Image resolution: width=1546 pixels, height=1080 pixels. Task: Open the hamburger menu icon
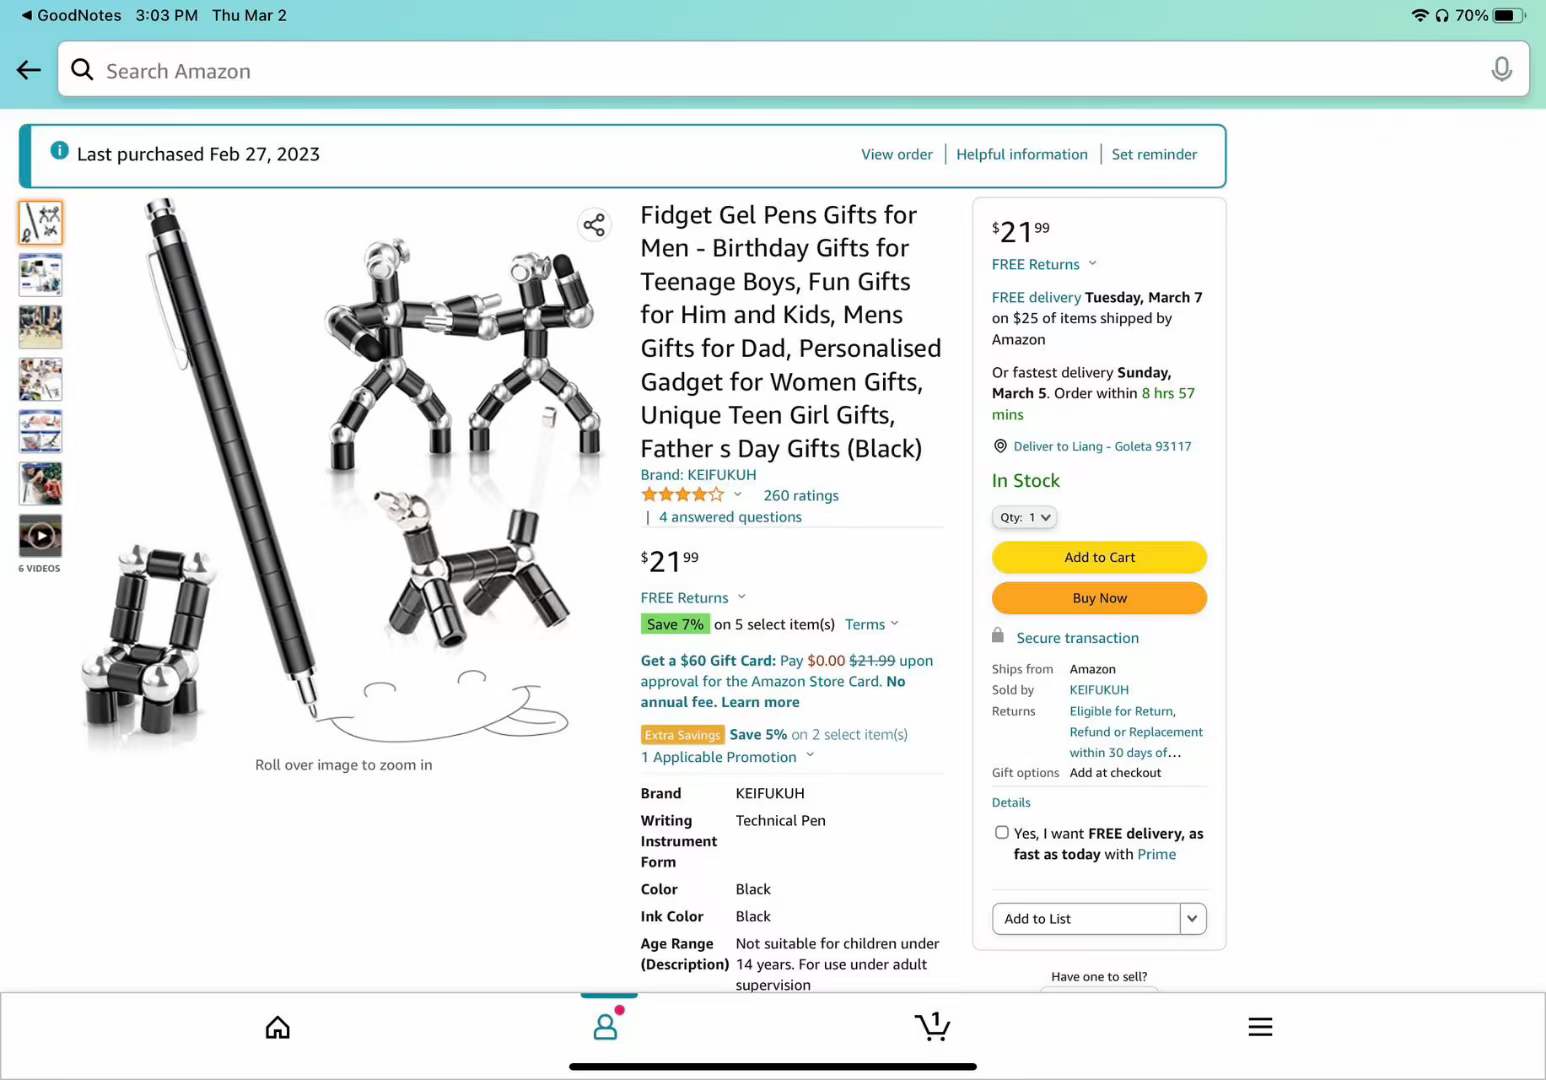tap(1260, 1027)
